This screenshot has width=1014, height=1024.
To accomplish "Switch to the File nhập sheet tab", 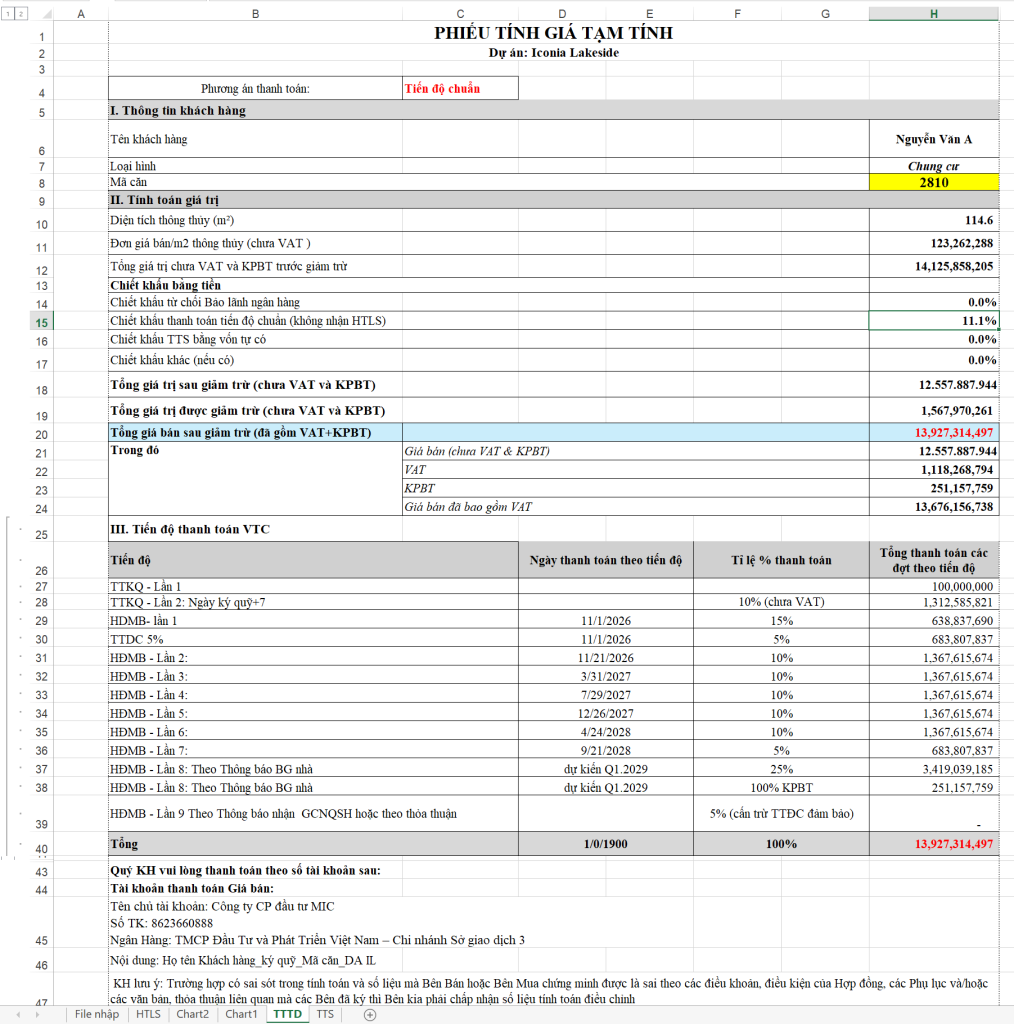I will pyautogui.click(x=97, y=1014).
